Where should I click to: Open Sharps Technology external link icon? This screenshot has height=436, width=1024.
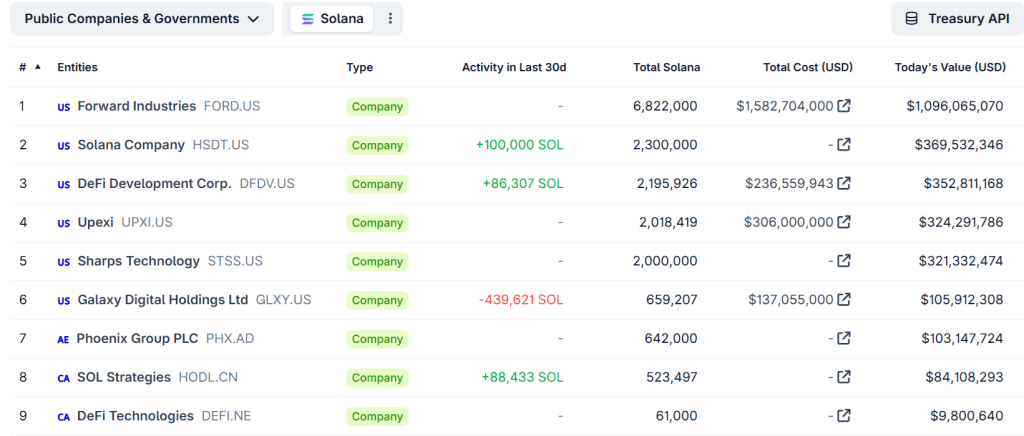[844, 261]
